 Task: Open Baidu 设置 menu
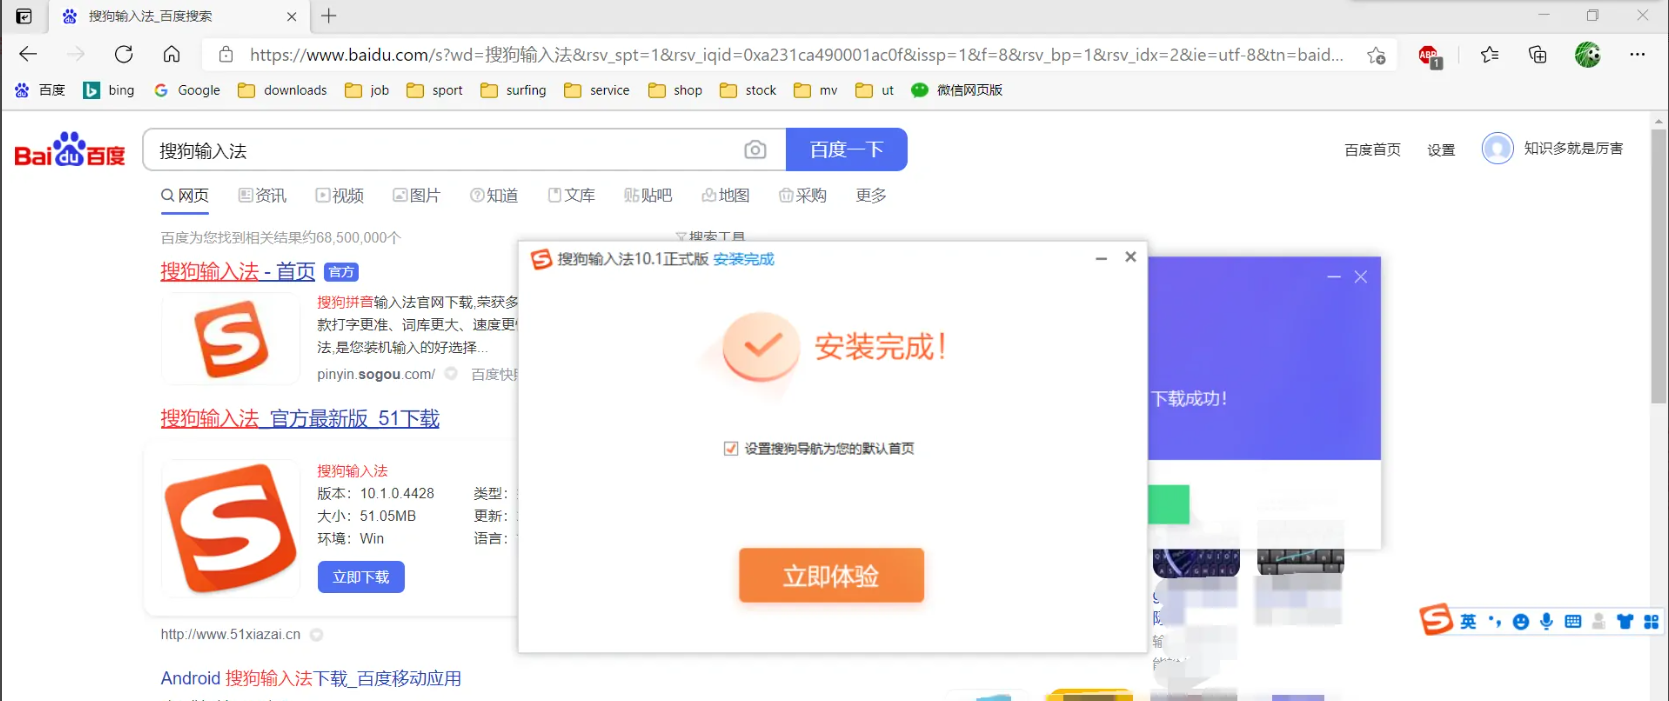pos(1441,150)
